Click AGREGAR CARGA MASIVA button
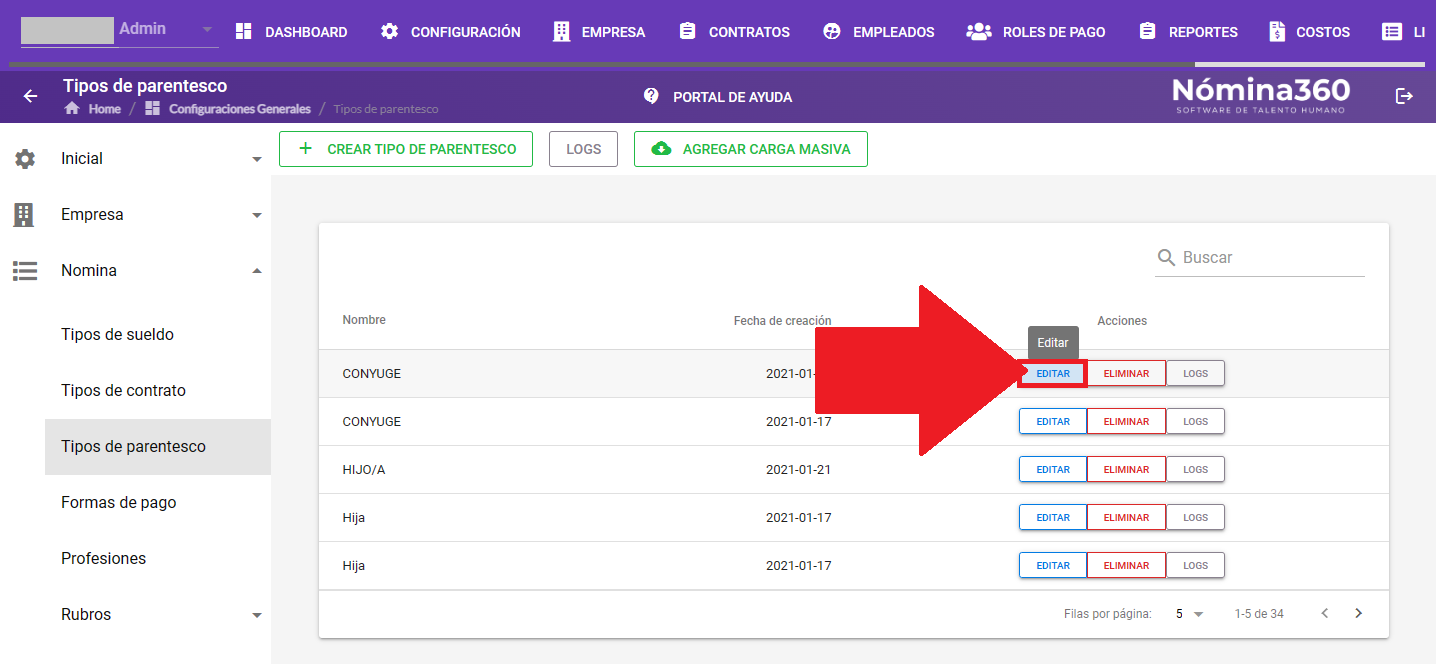This screenshot has height=664, width=1436. pyautogui.click(x=751, y=149)
